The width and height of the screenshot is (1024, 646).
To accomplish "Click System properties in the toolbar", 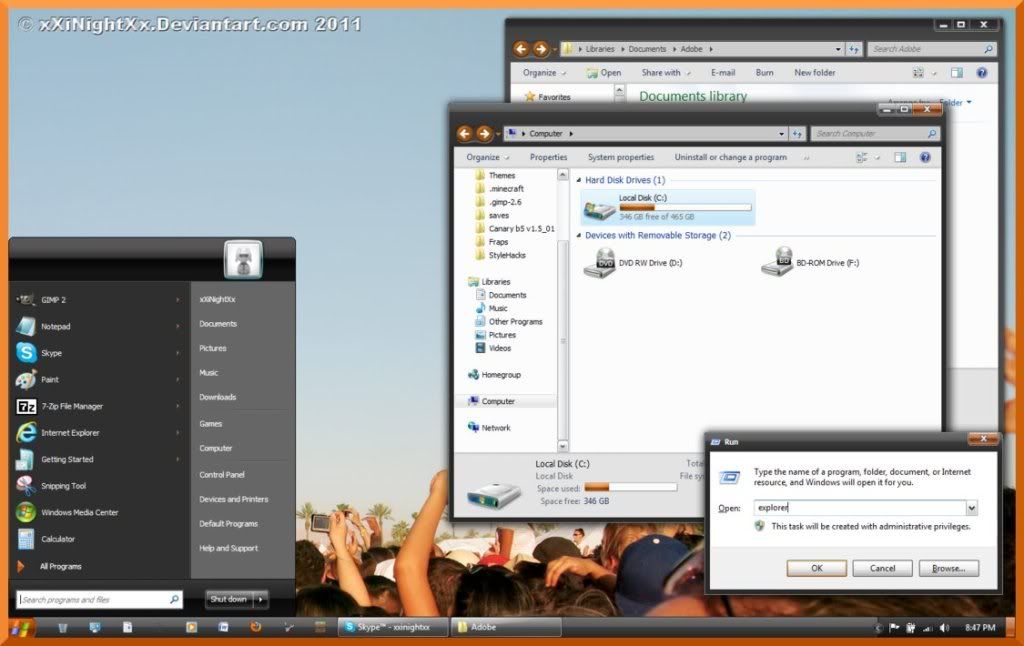I will point(620,157).
